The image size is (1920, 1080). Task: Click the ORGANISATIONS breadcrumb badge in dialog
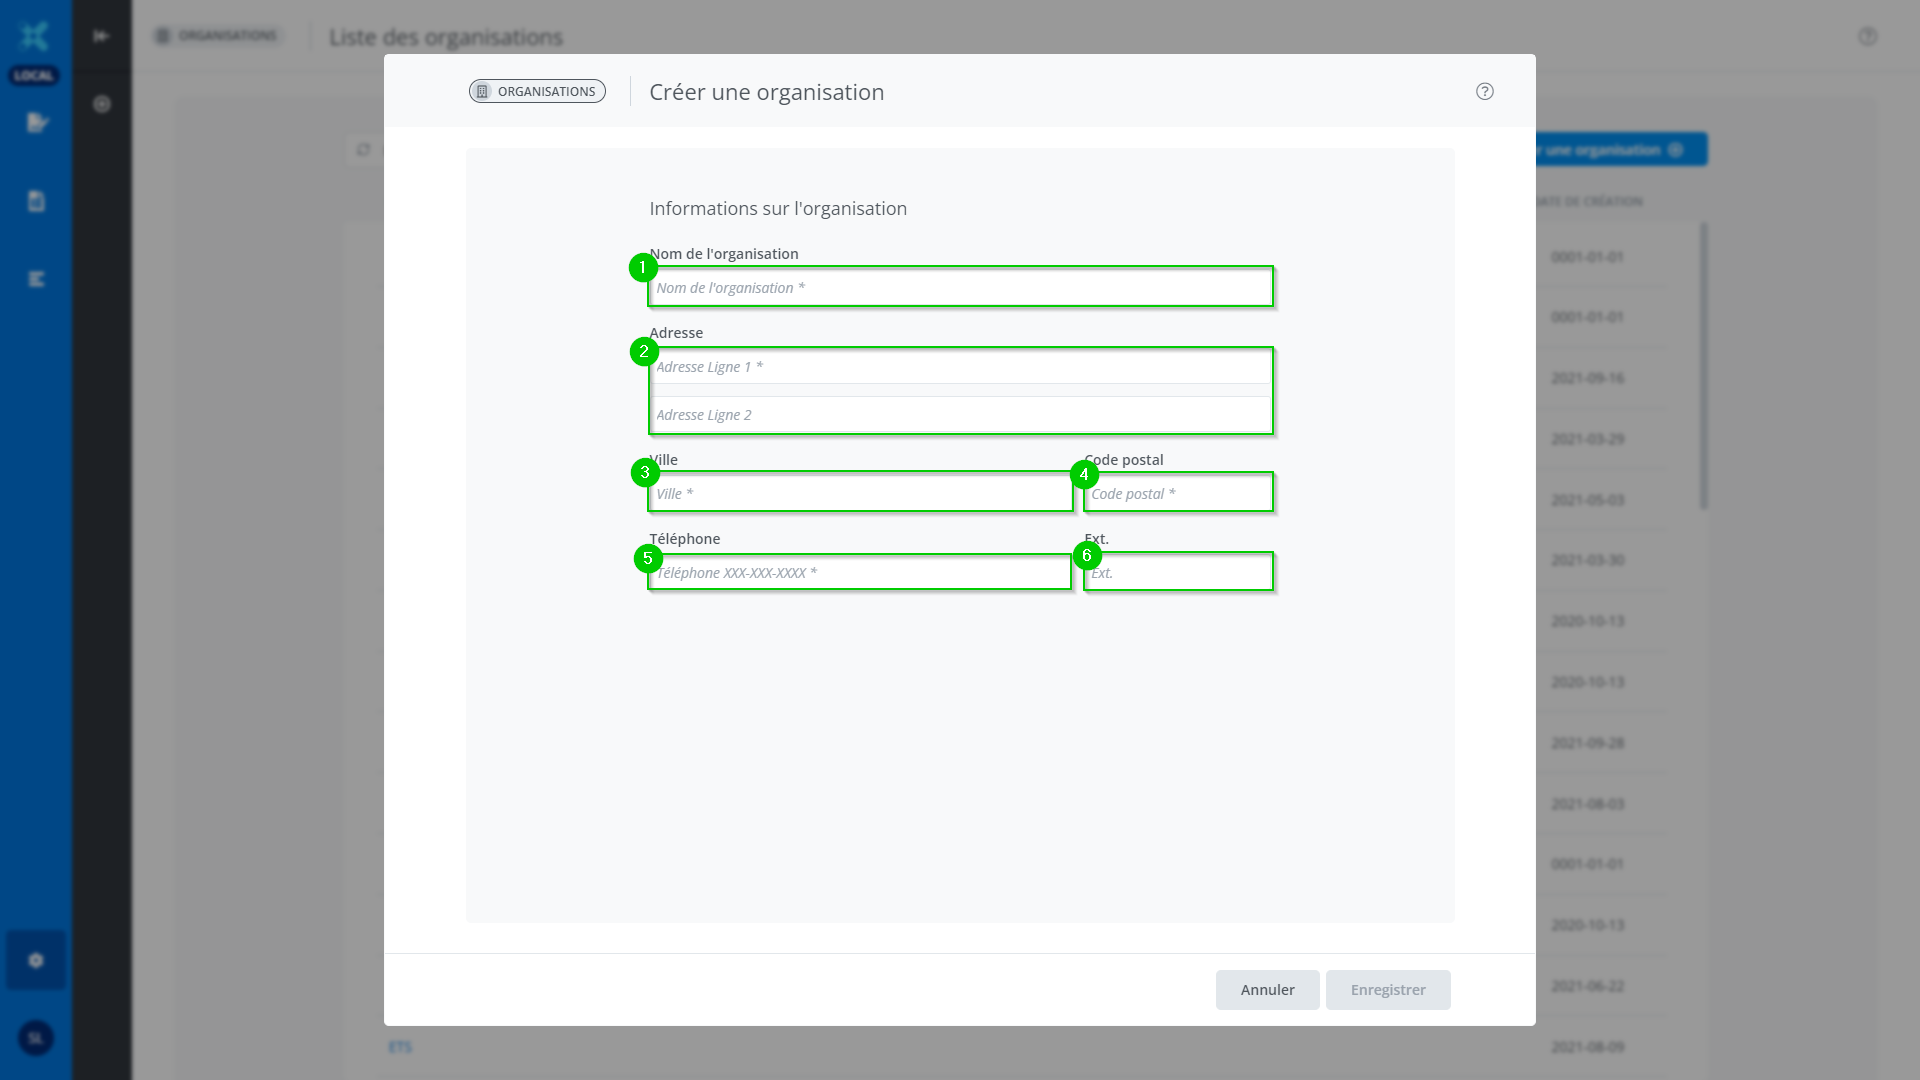tap(537, 91)
